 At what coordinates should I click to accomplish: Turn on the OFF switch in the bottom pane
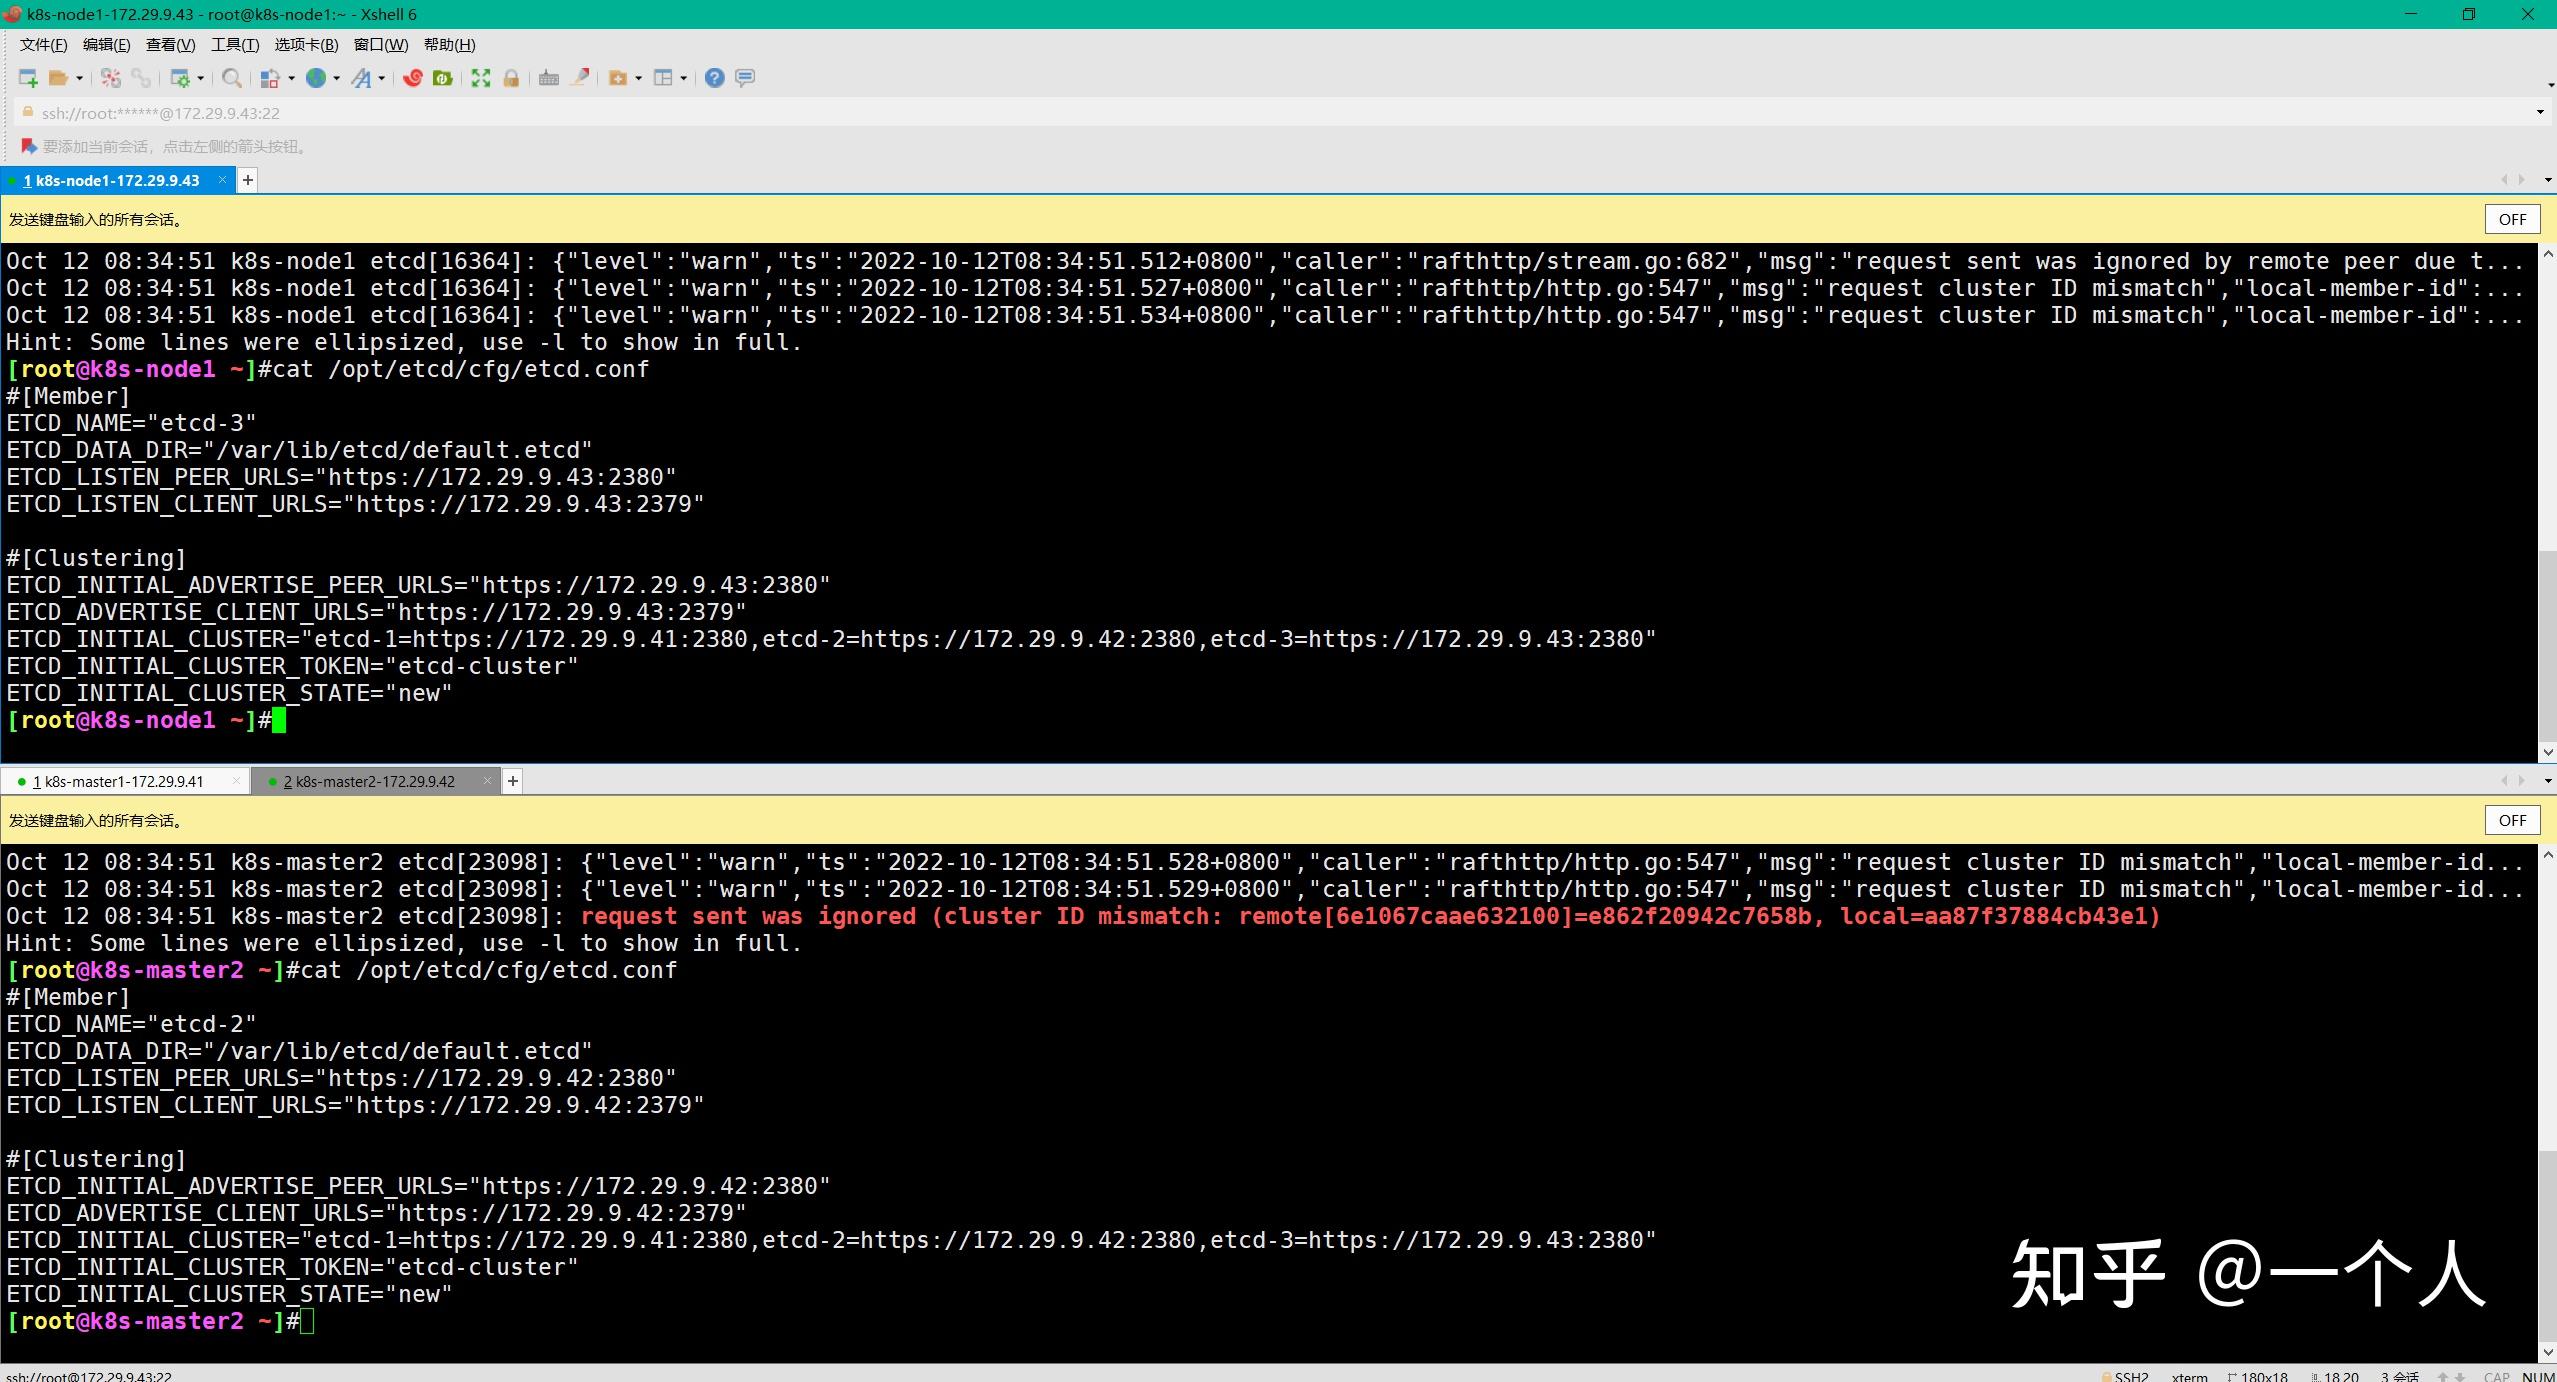click(x=2511, y=820)
